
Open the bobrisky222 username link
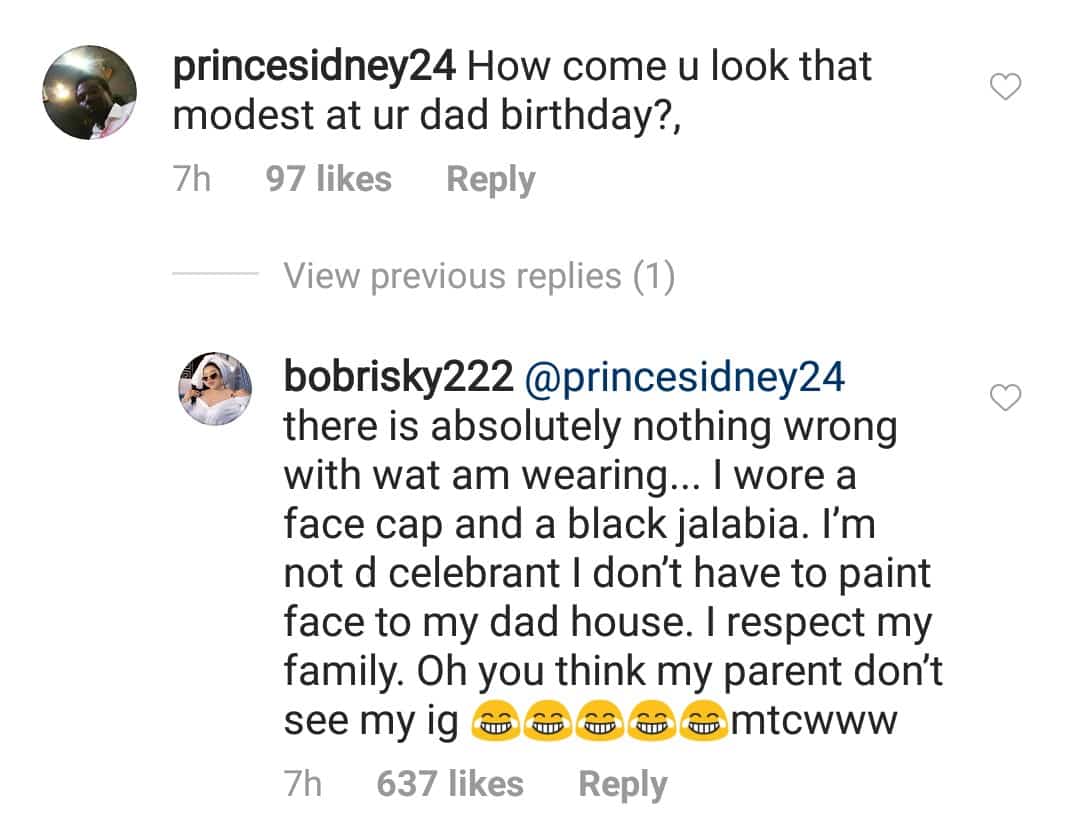click(x=399, y=377)
